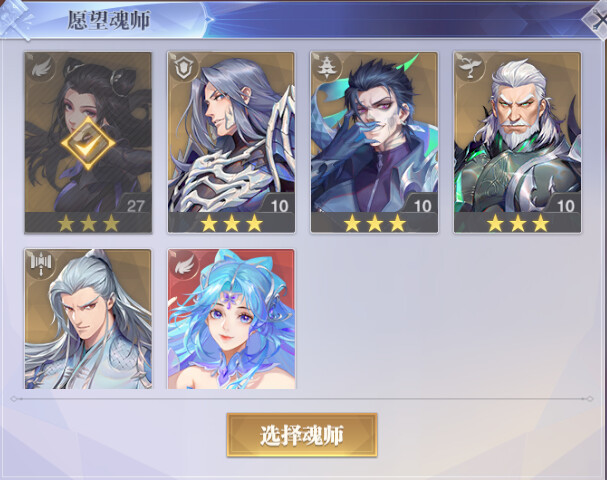This screenshot has width=607, height=480.
Task: Click the three stars under the purple-haired man card
Action: coord(231,223)
